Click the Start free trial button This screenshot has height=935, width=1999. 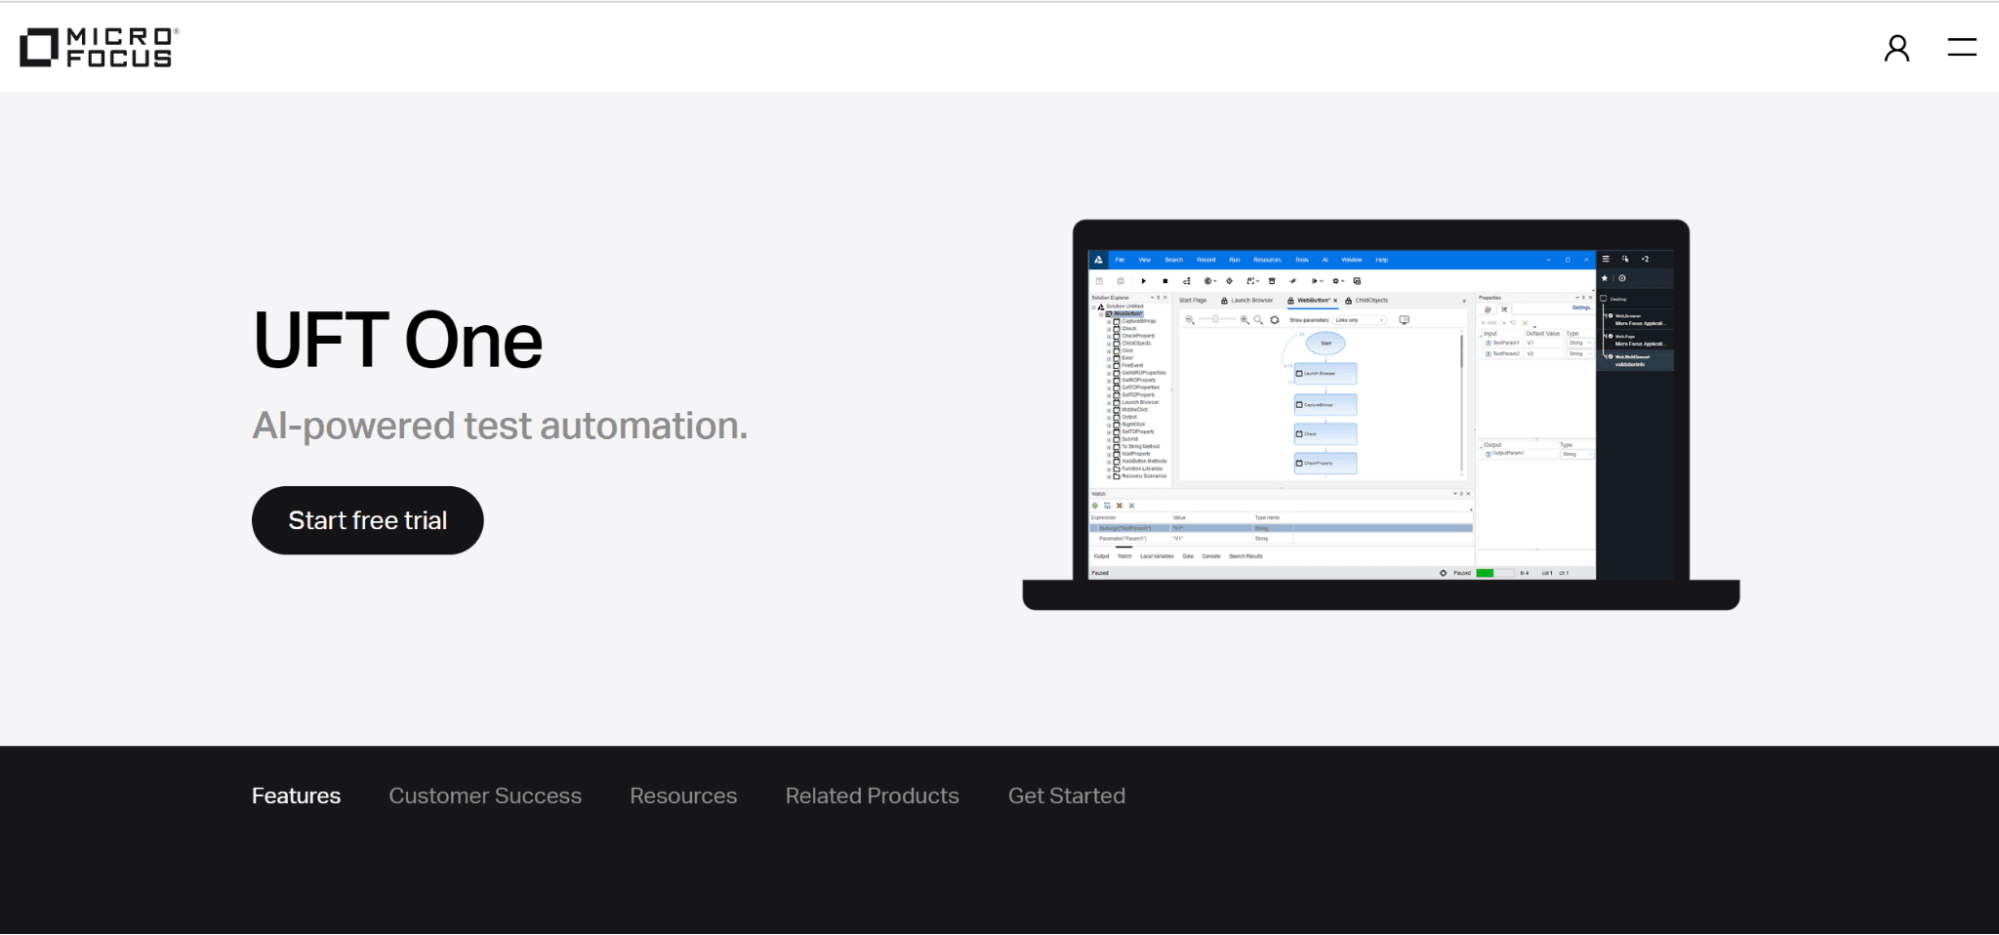tap(368, 520)
